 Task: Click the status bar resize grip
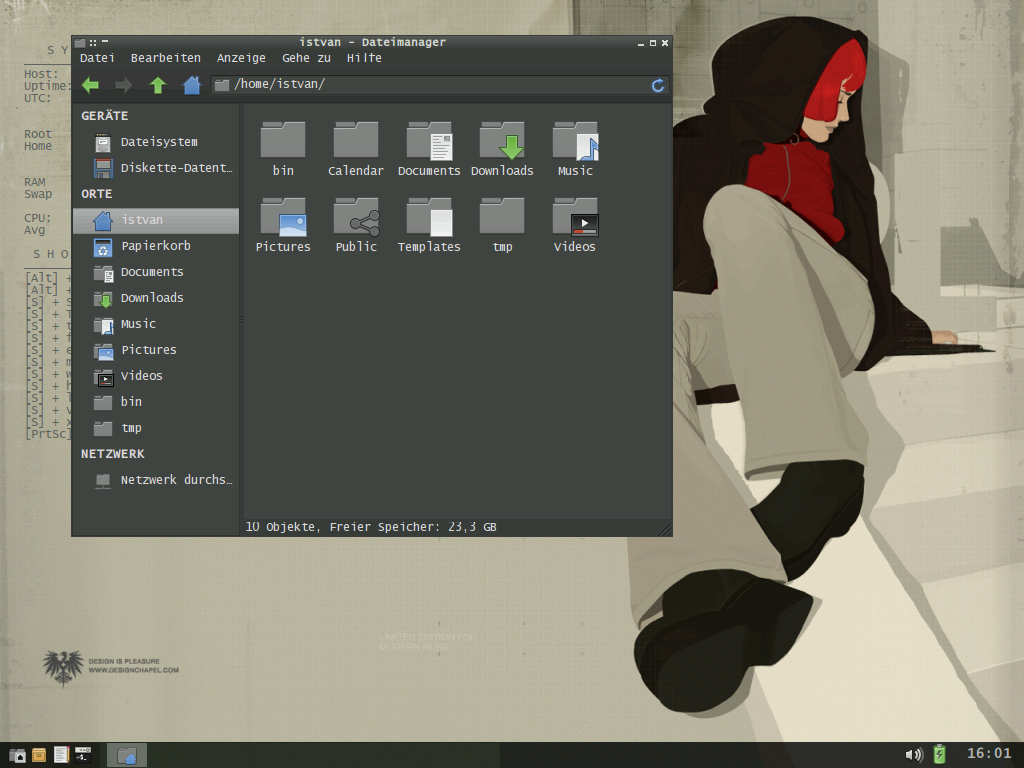664,528
